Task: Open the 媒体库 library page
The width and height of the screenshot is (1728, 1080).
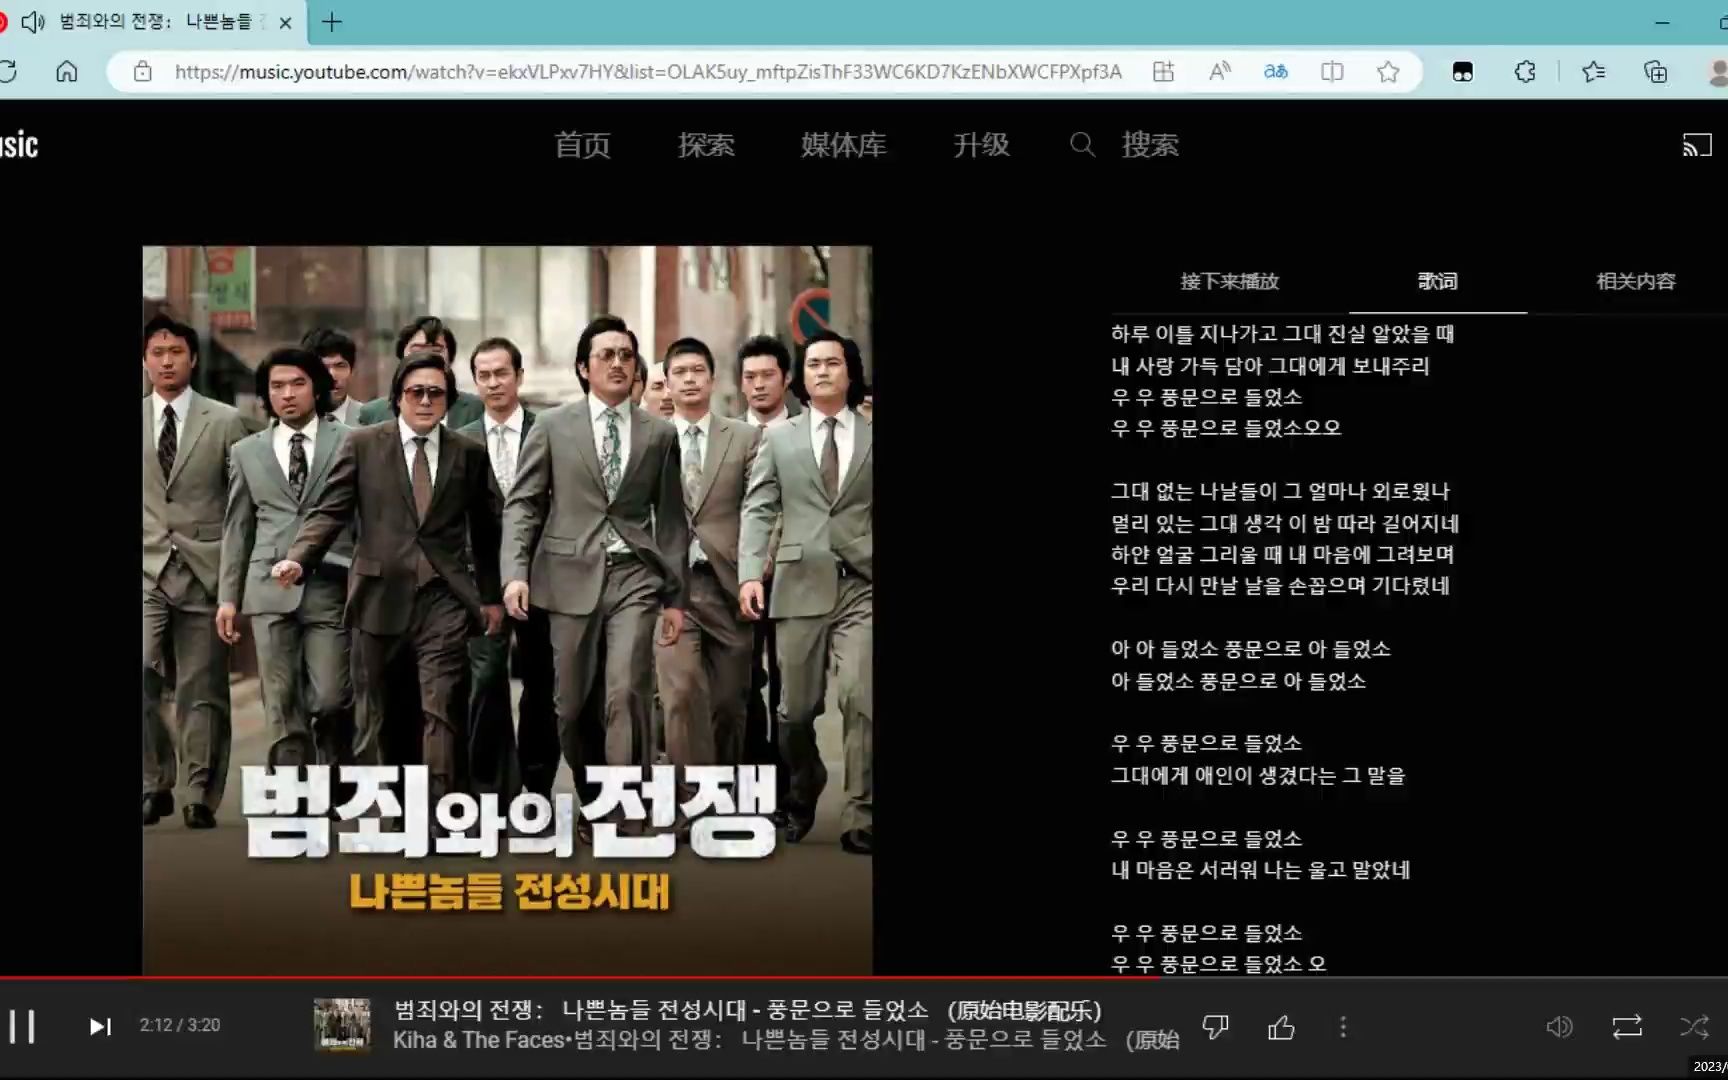Action: (843, 145)
